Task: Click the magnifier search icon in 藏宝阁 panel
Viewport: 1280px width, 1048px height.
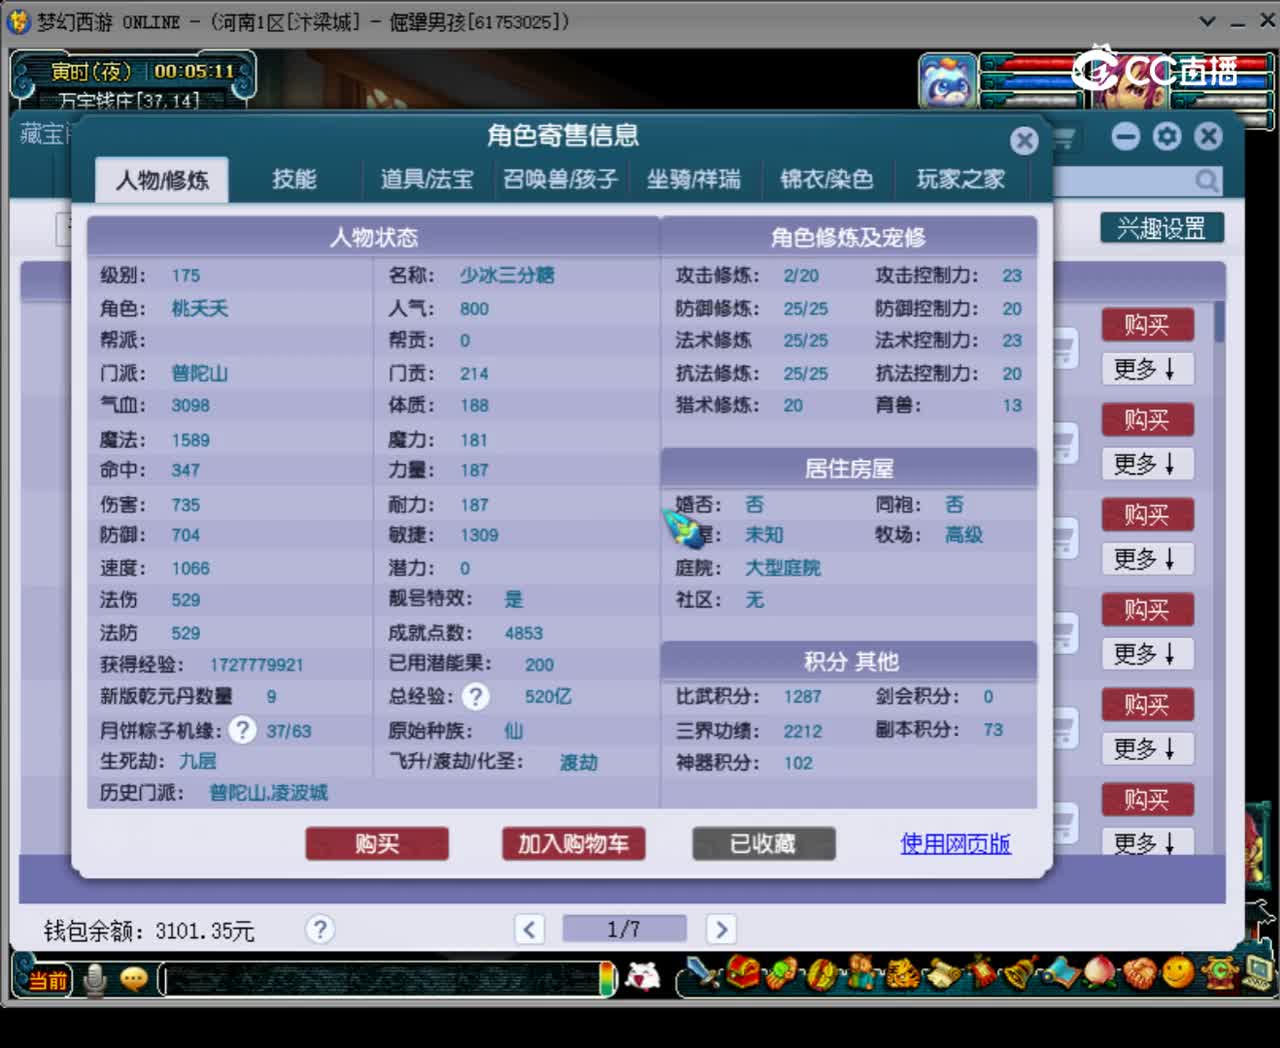Action: pyautogui.click(x=1207, y=181)
